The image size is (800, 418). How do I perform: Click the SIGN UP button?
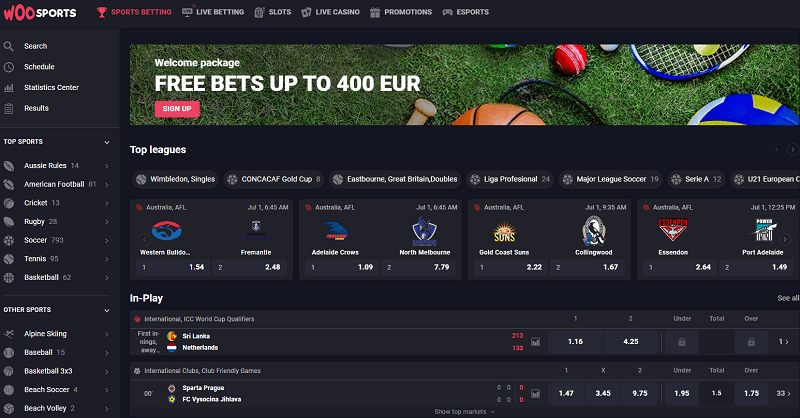(177, 109)
